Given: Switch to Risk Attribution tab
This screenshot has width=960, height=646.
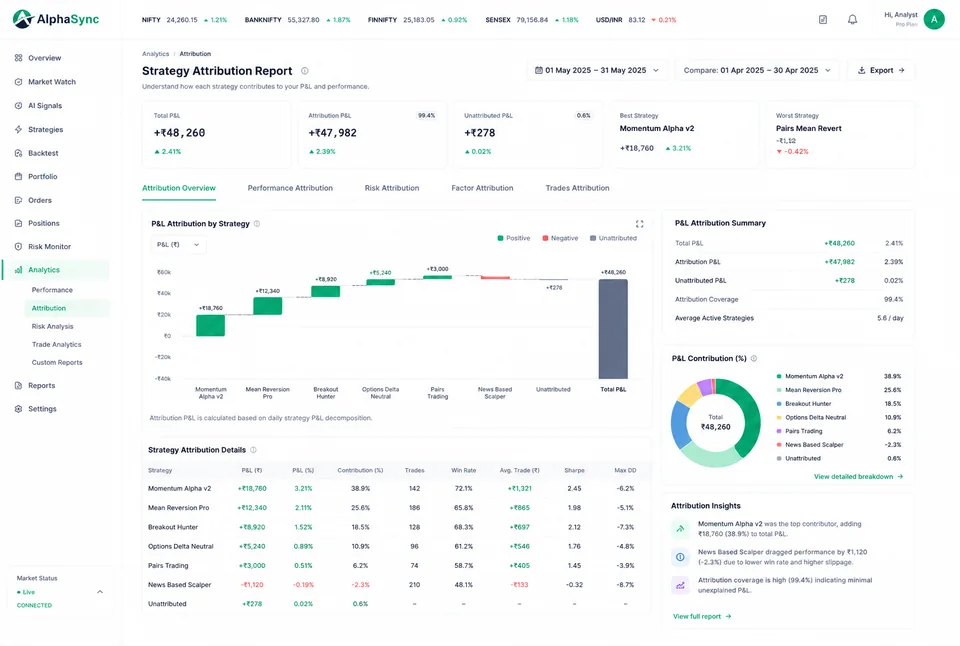Looking at the screenshot, I should tap(392, 188).
